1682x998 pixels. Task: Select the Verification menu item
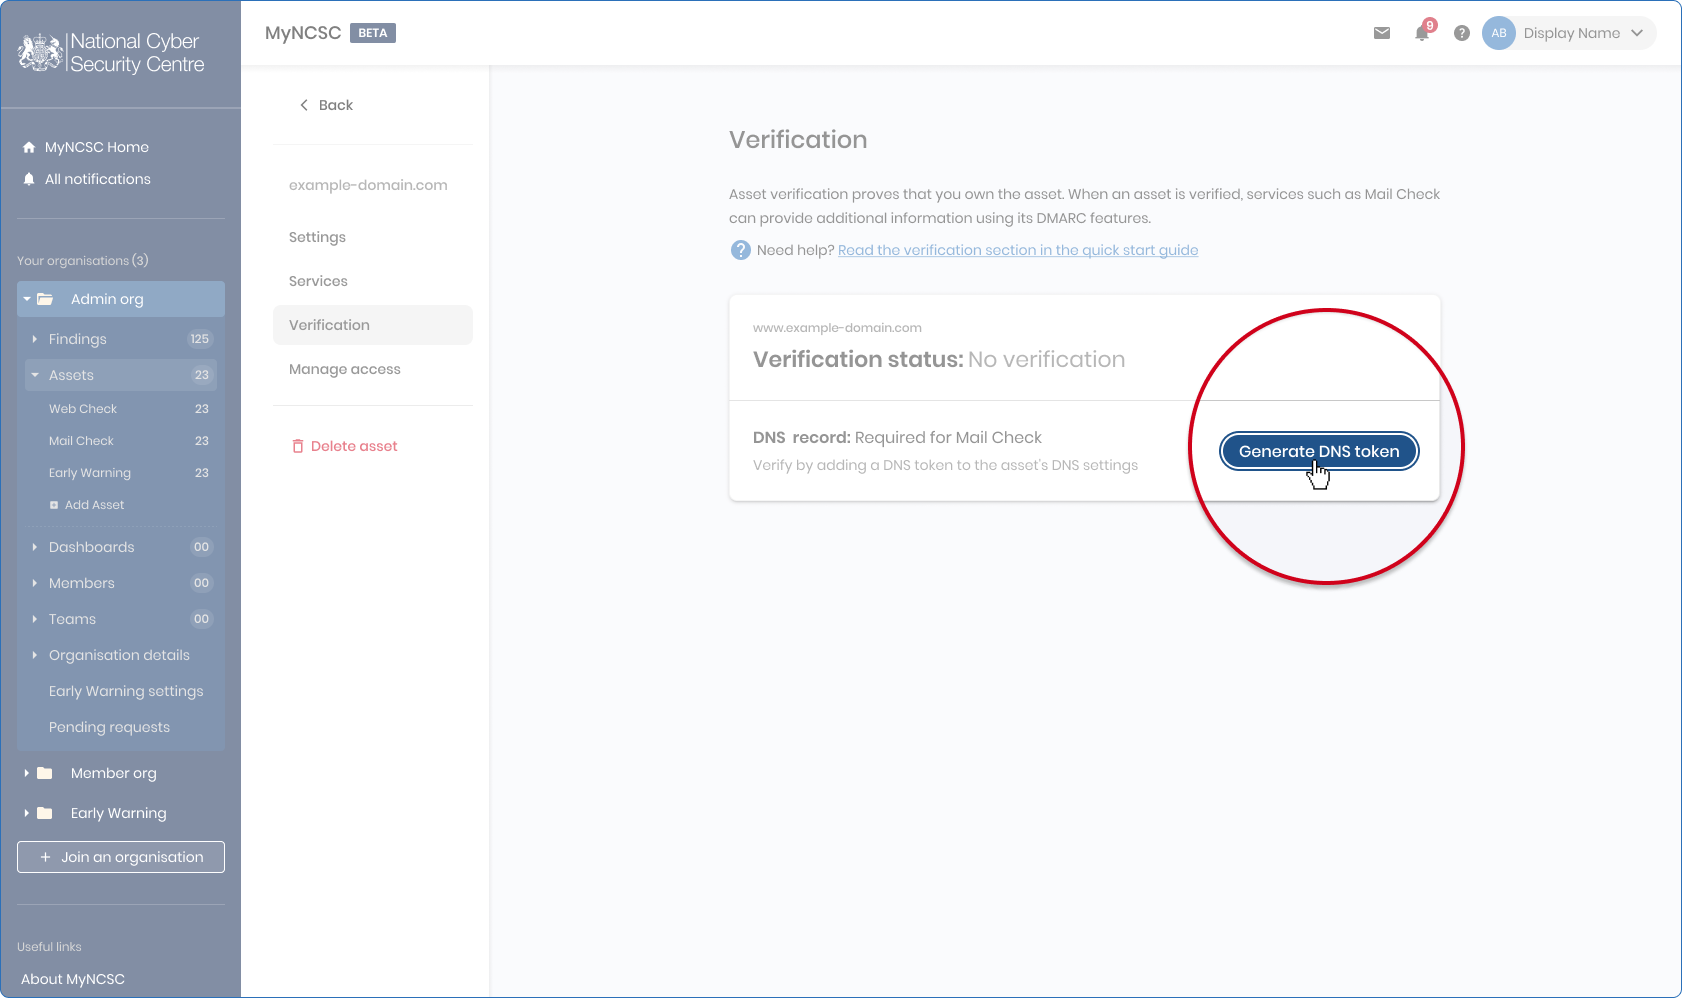(x=372, y=325)
